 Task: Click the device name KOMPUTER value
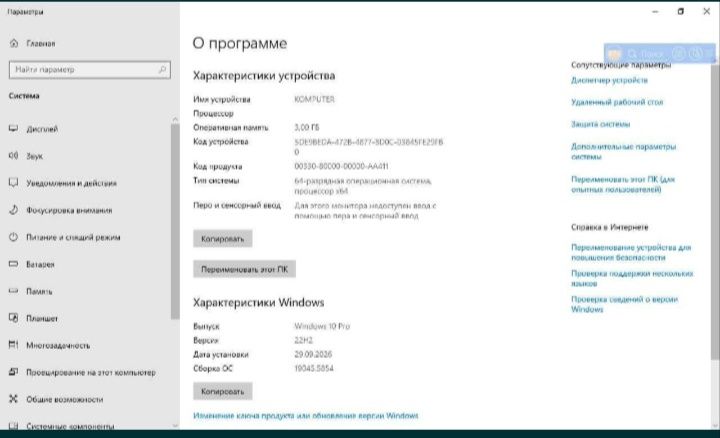315,99
